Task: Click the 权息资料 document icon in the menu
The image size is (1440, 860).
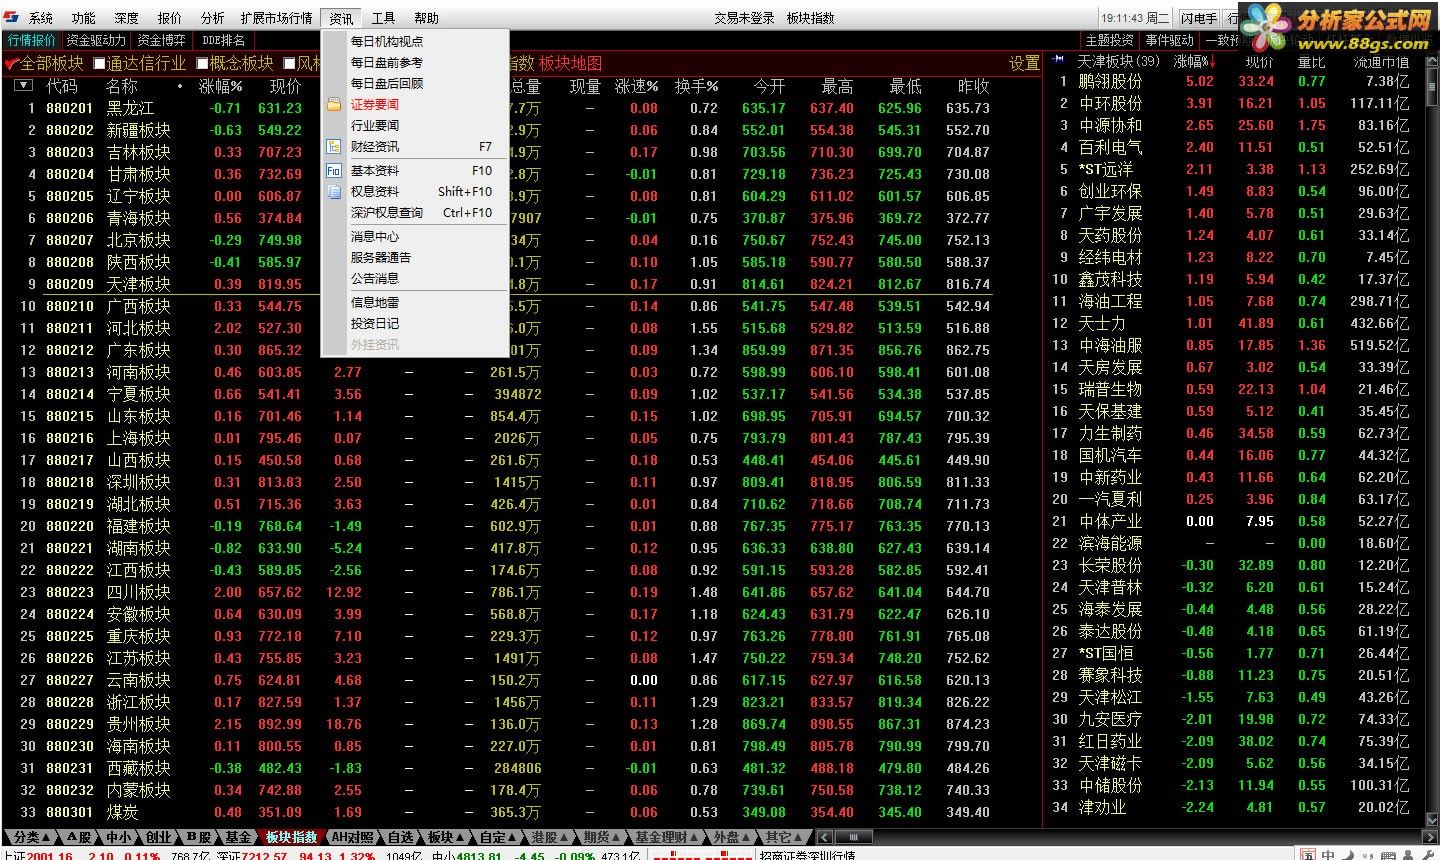Action: [334, 191]
